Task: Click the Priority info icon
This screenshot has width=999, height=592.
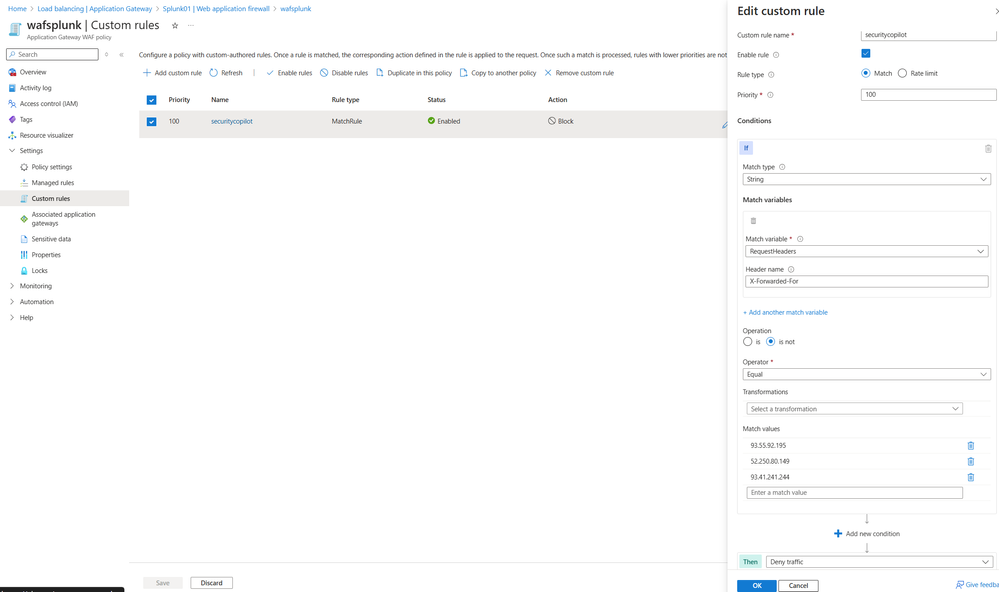Action: tap(770, 95)
